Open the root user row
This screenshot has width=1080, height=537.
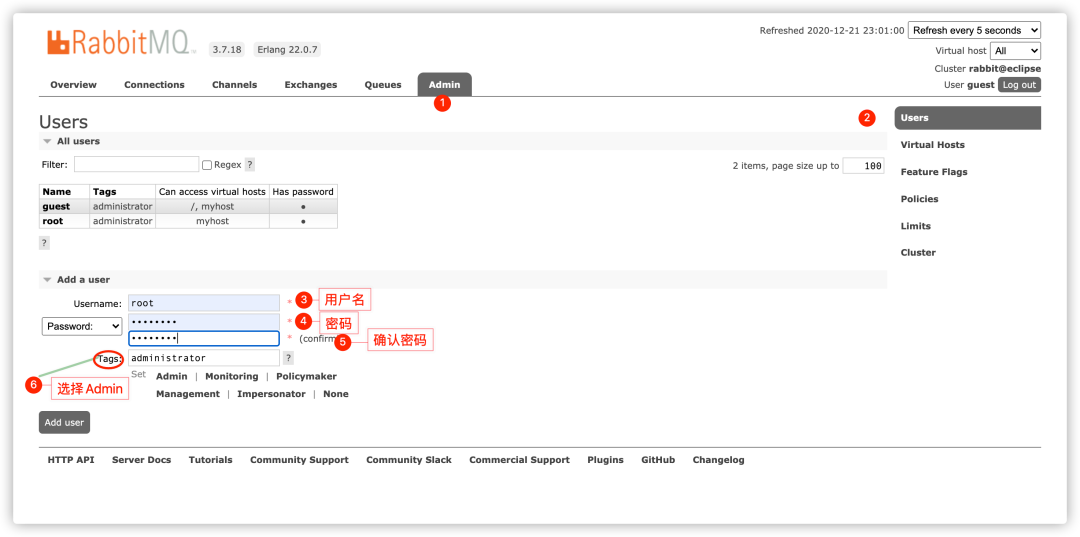(53, 221)
